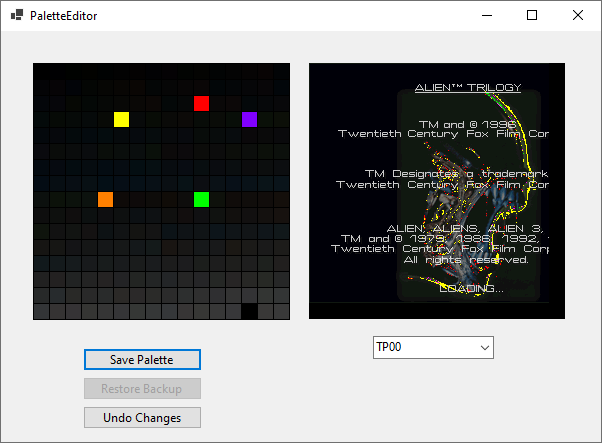Click the PaletteEditor title bar app icon

coord(17,15)
